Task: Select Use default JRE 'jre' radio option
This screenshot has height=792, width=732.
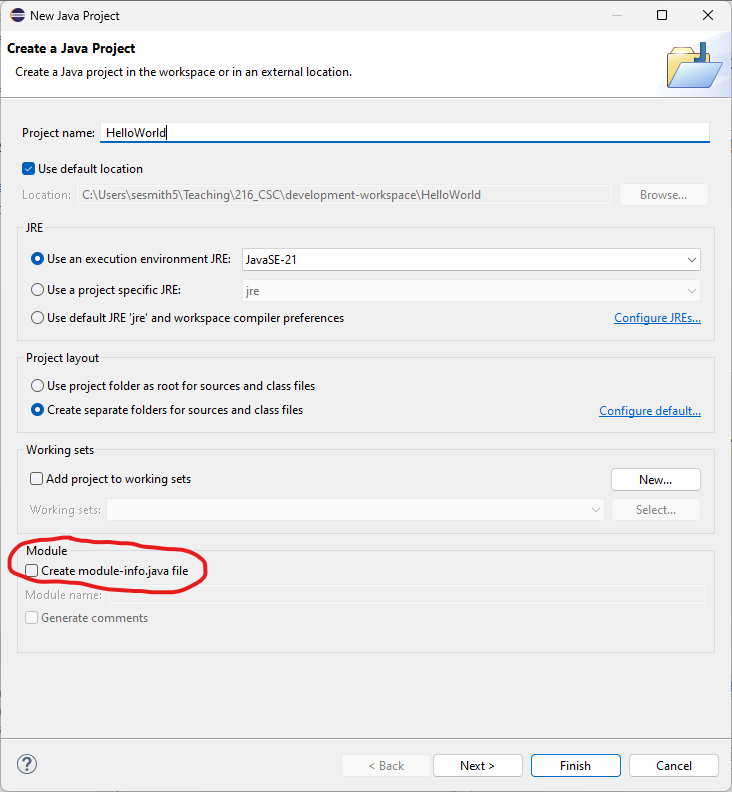Action: [37, 318]
